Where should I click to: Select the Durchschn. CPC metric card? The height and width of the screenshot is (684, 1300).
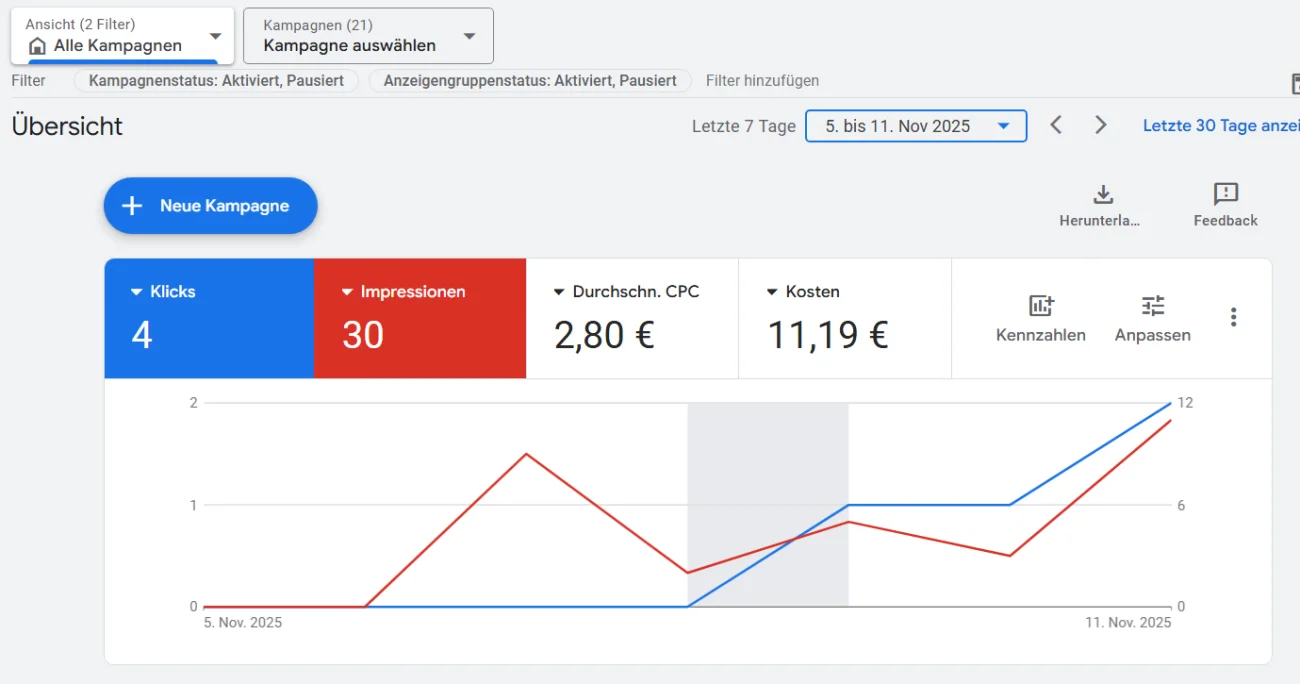pyautogui.click(x=632, y=319)
